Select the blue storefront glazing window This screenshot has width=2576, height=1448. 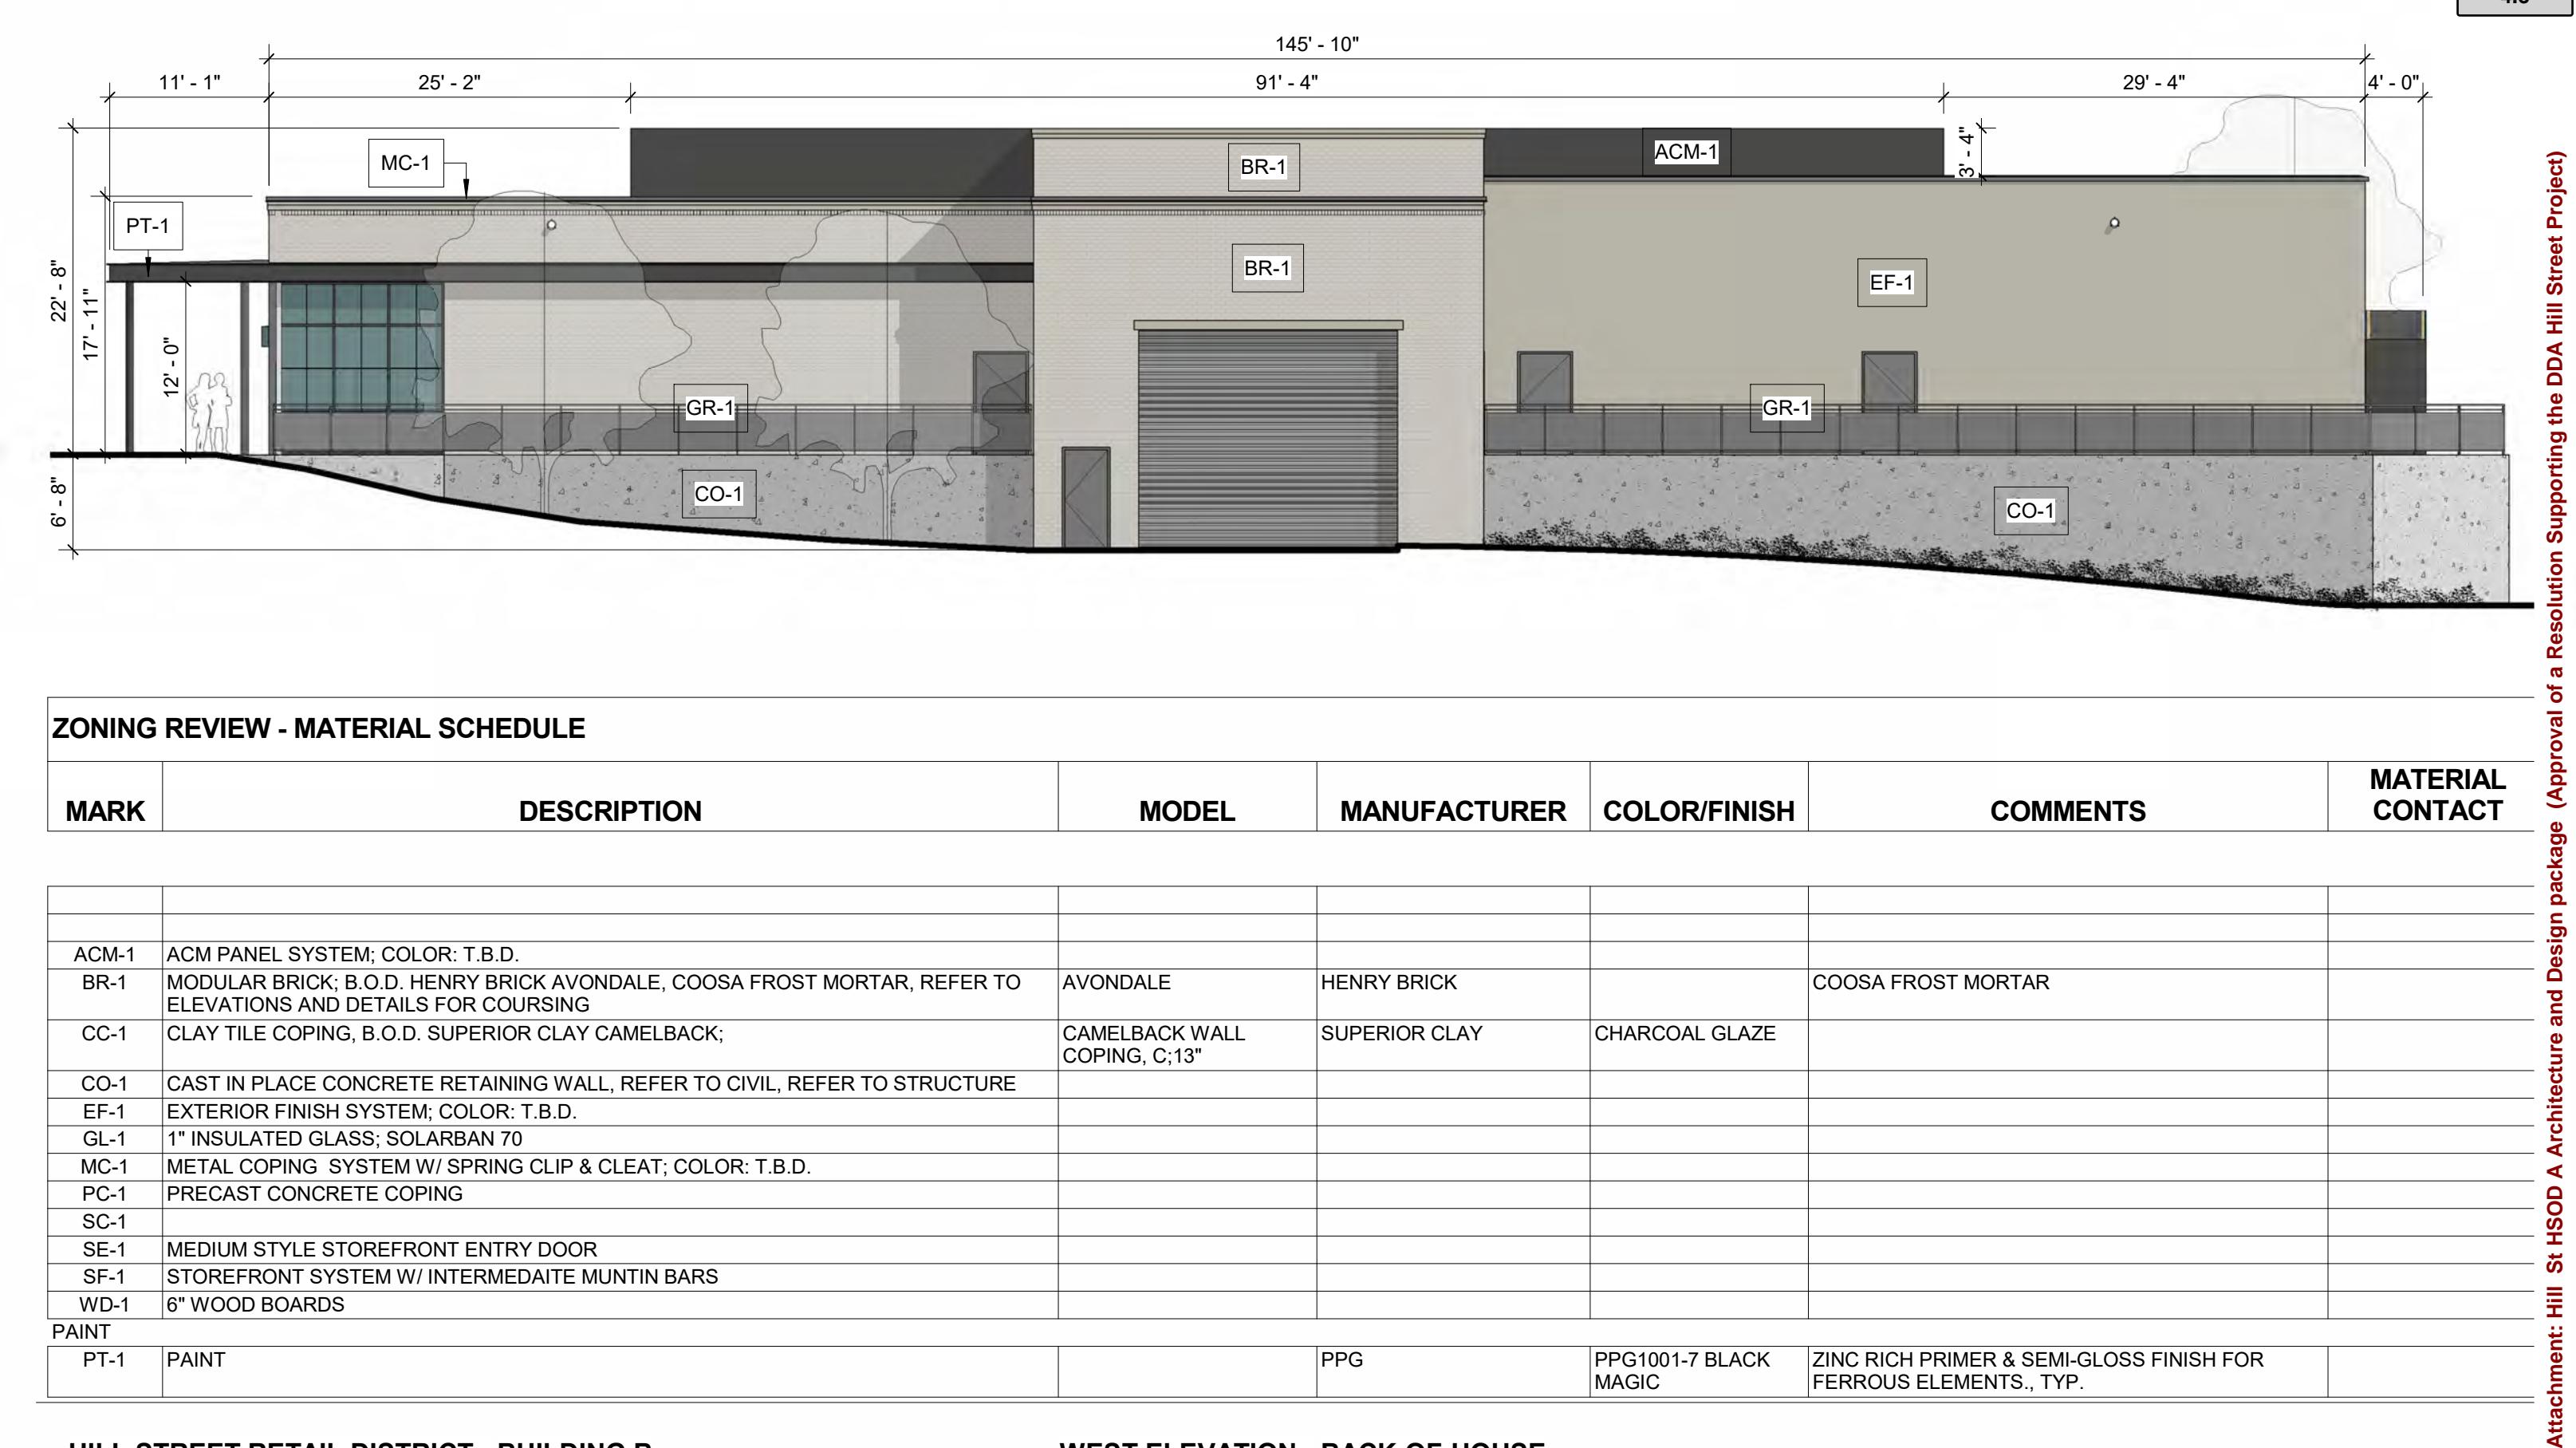point(360,348)
